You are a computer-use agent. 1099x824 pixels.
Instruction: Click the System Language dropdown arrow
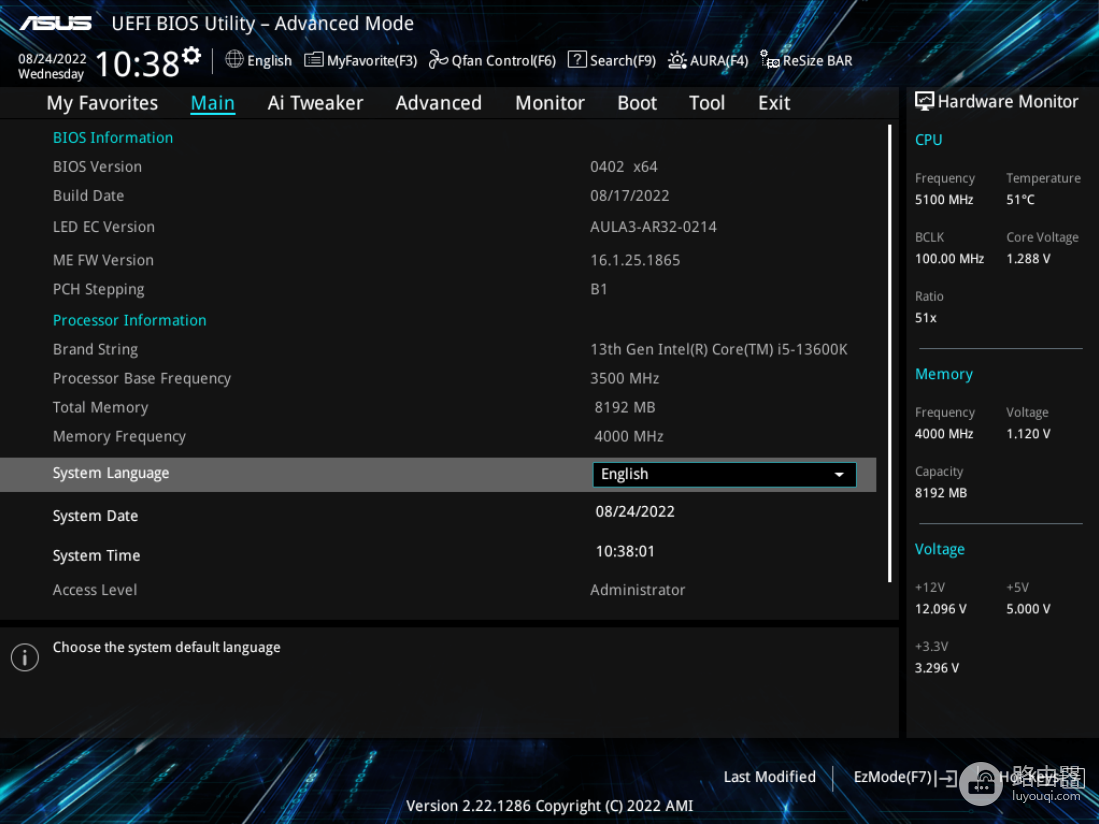pyautogui.click(x=839, y=475)
